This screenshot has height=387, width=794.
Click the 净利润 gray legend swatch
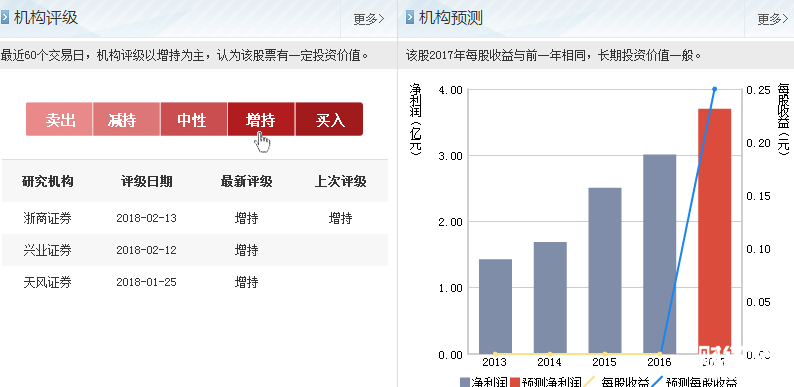[x=465, y=382]
